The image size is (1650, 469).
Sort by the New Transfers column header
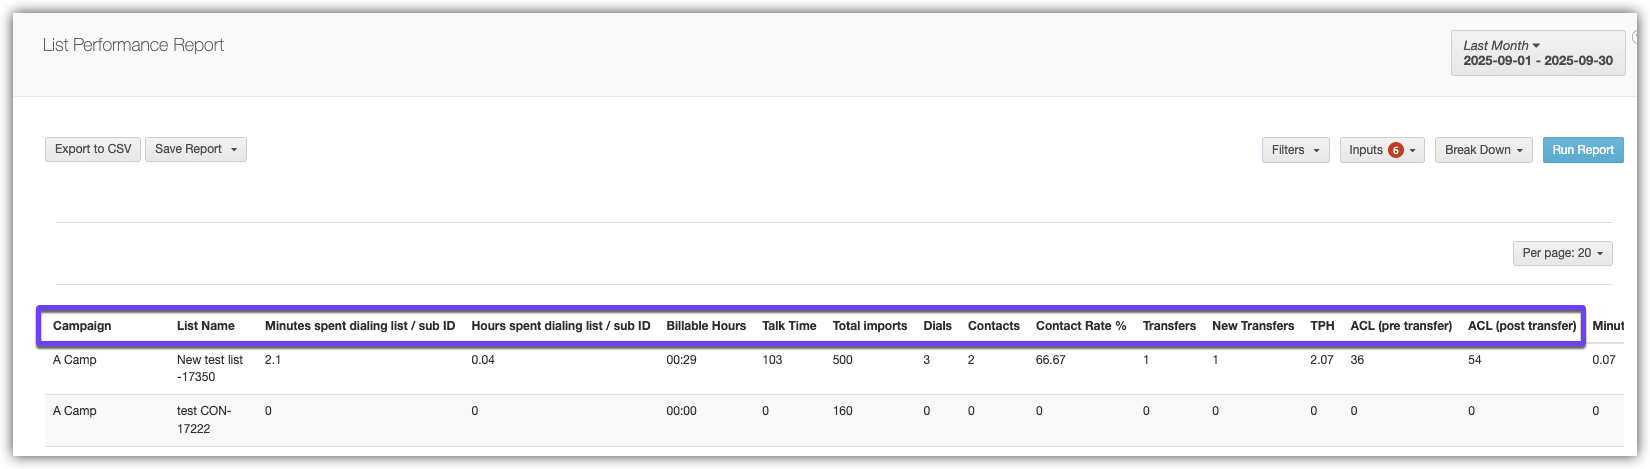tap(1253, 326)
